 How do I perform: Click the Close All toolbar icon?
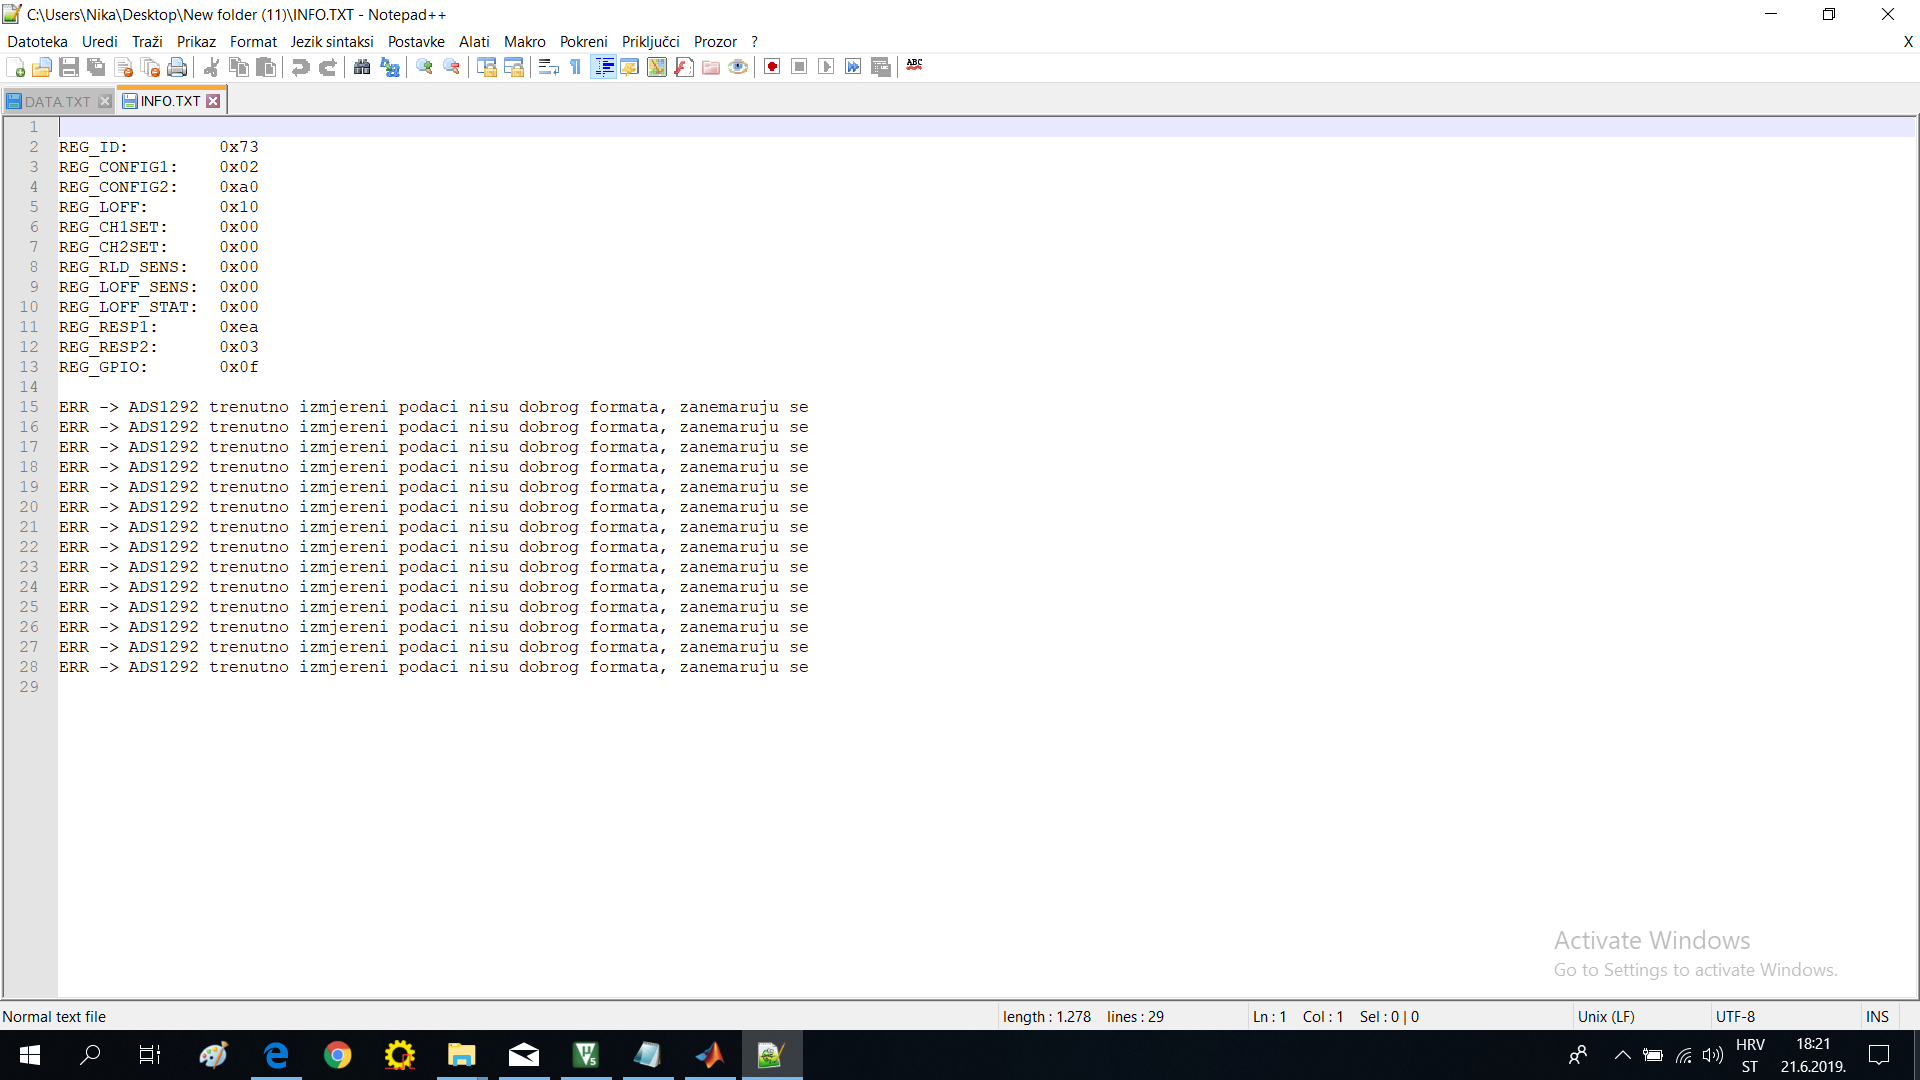151,67
